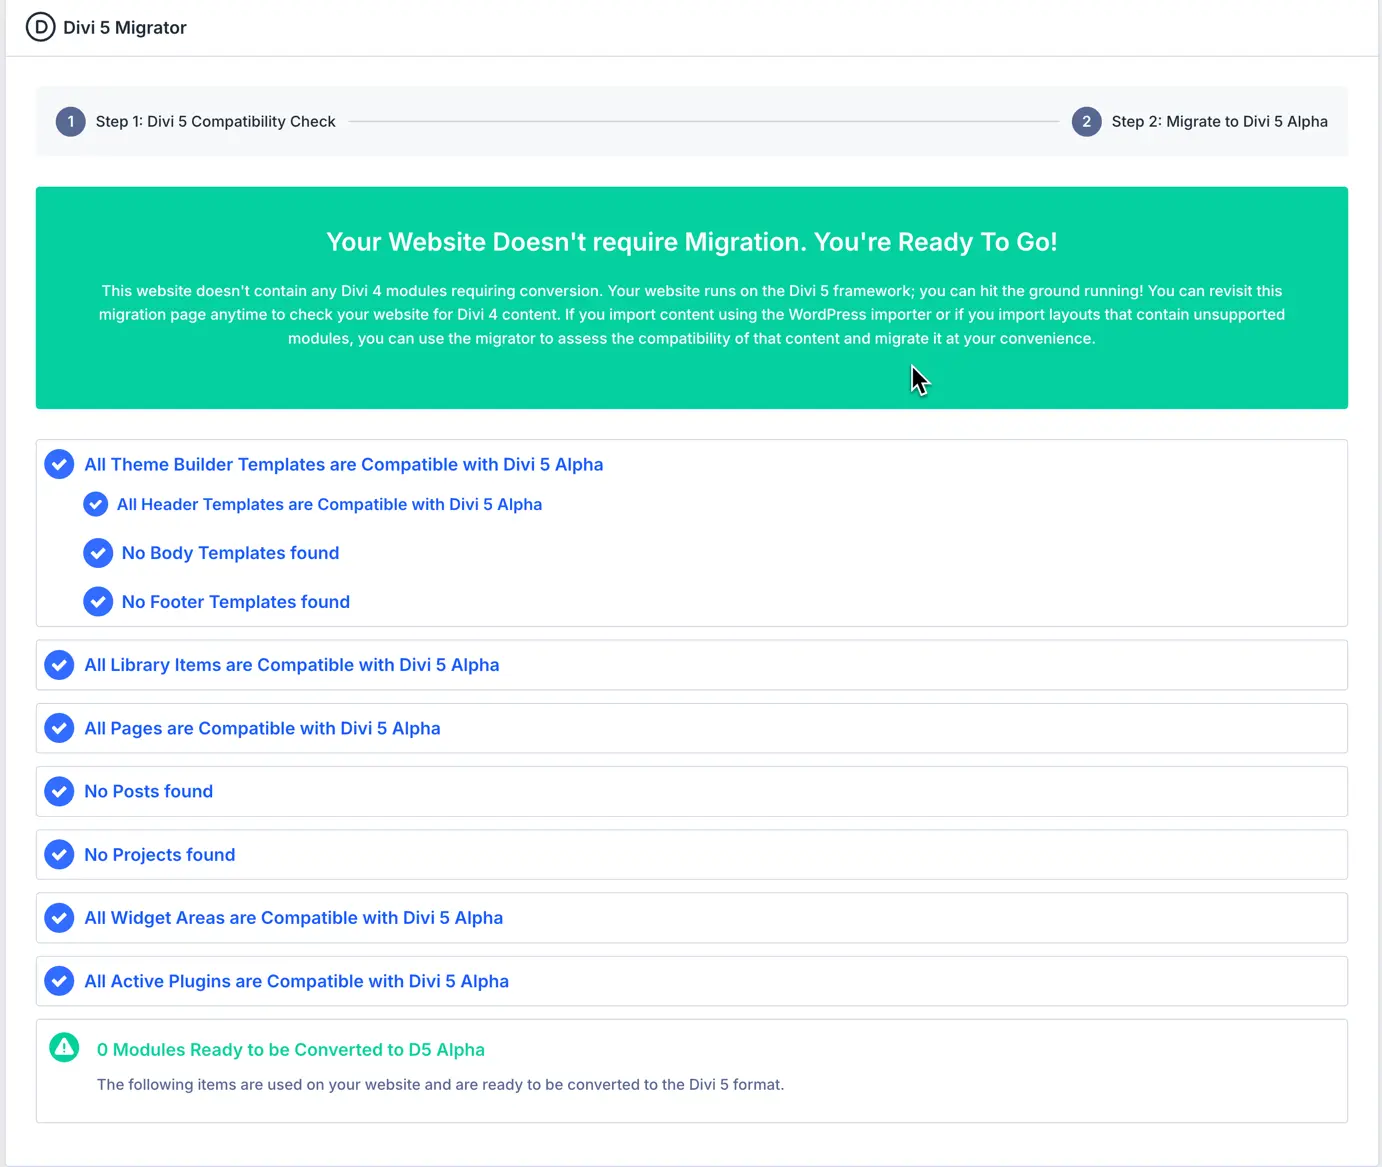Switch to Step 2: Migrate to Divi 5 Alpha

tap(1220, 121)
